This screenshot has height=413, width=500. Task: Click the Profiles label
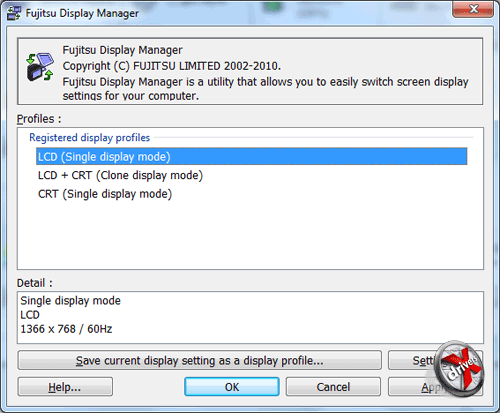click(x=39, y=119)
